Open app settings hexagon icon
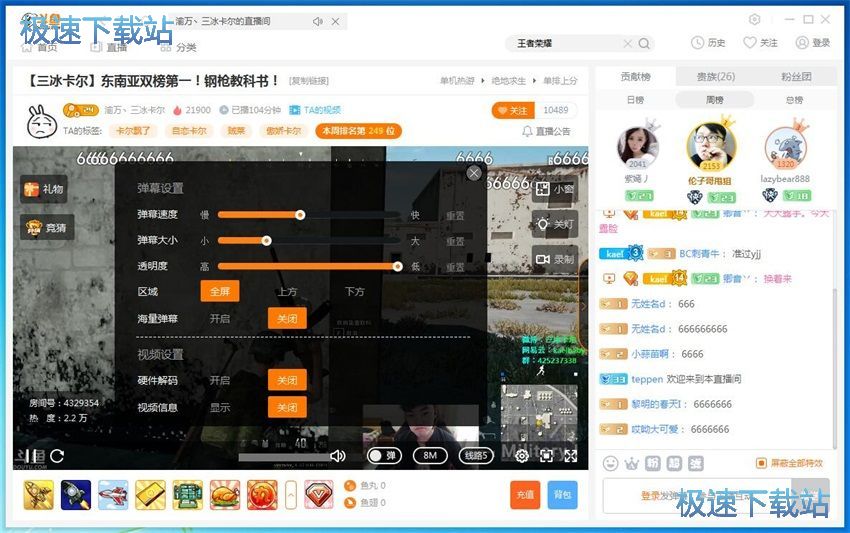 pos(755,20)
